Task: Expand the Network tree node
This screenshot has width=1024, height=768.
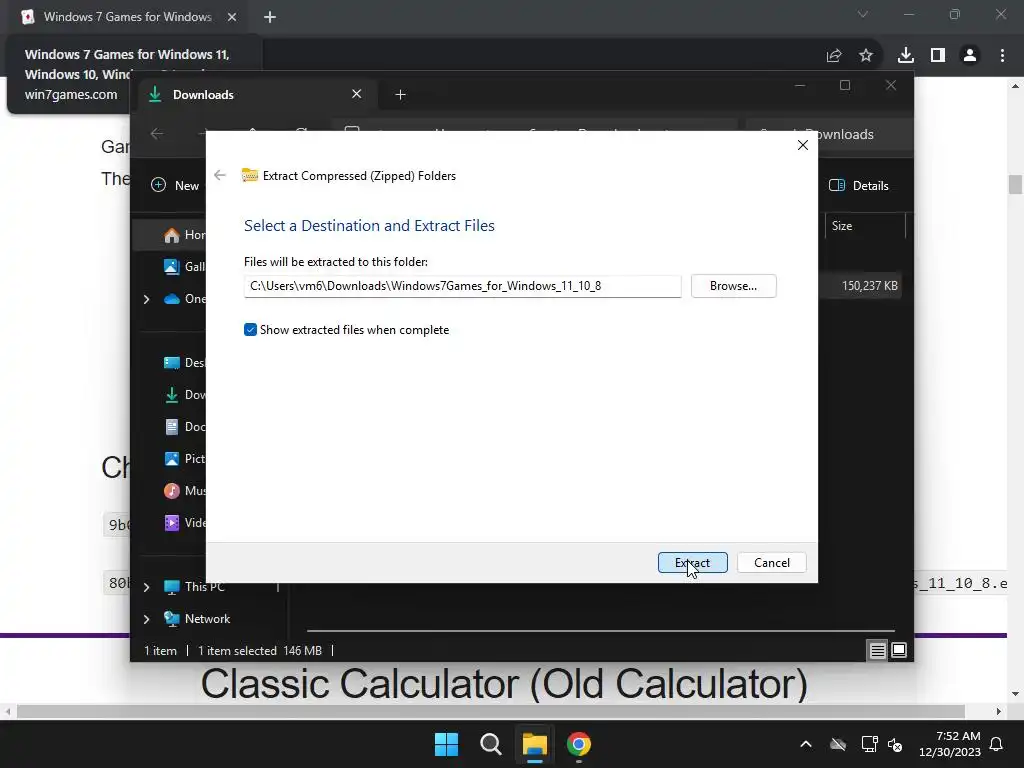Action: (146, 618)
